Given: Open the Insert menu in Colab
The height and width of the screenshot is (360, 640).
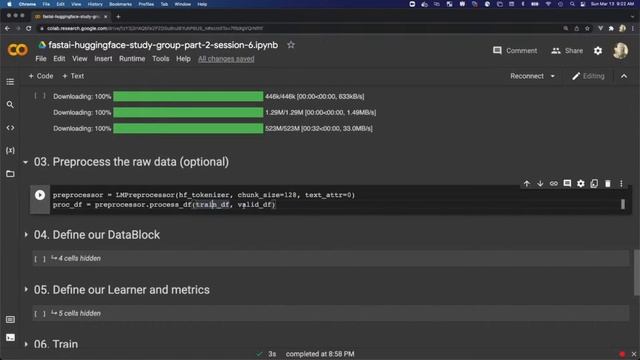Looking at the screenshot, I should pos(103,59).
